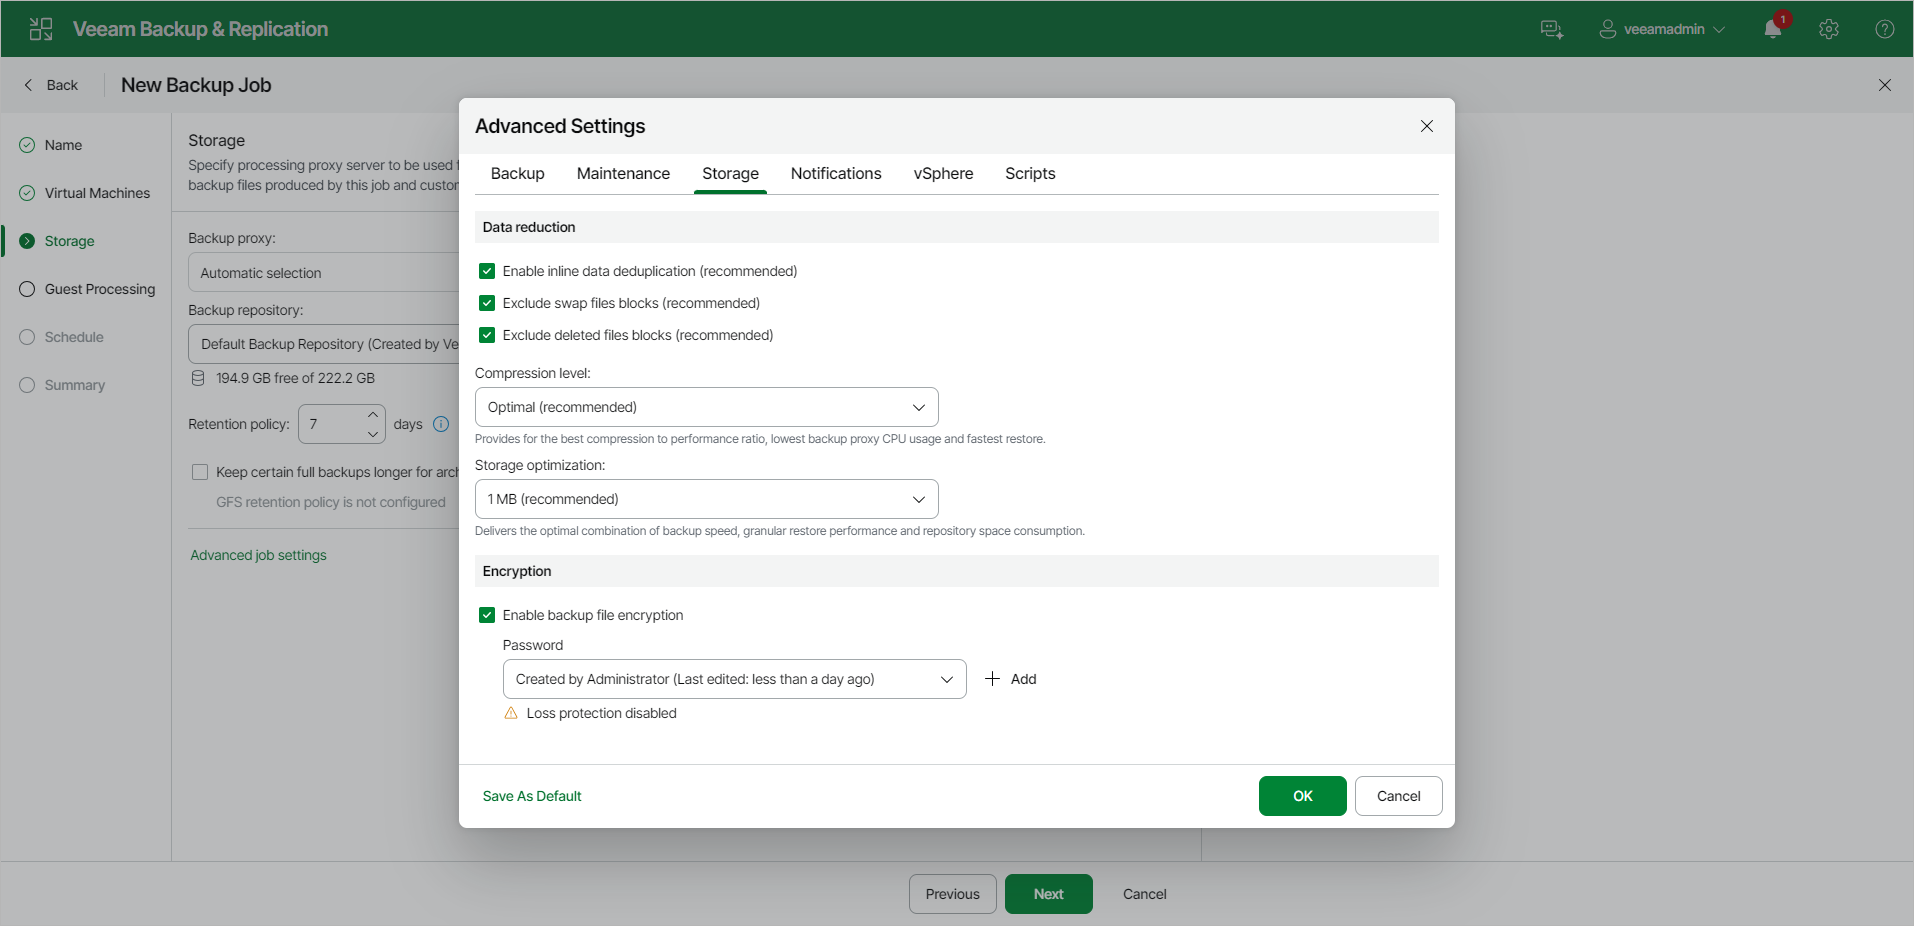Click the Back arrow icon
This screenshot has height=926, width=1914.
click(x=28, y=85)
